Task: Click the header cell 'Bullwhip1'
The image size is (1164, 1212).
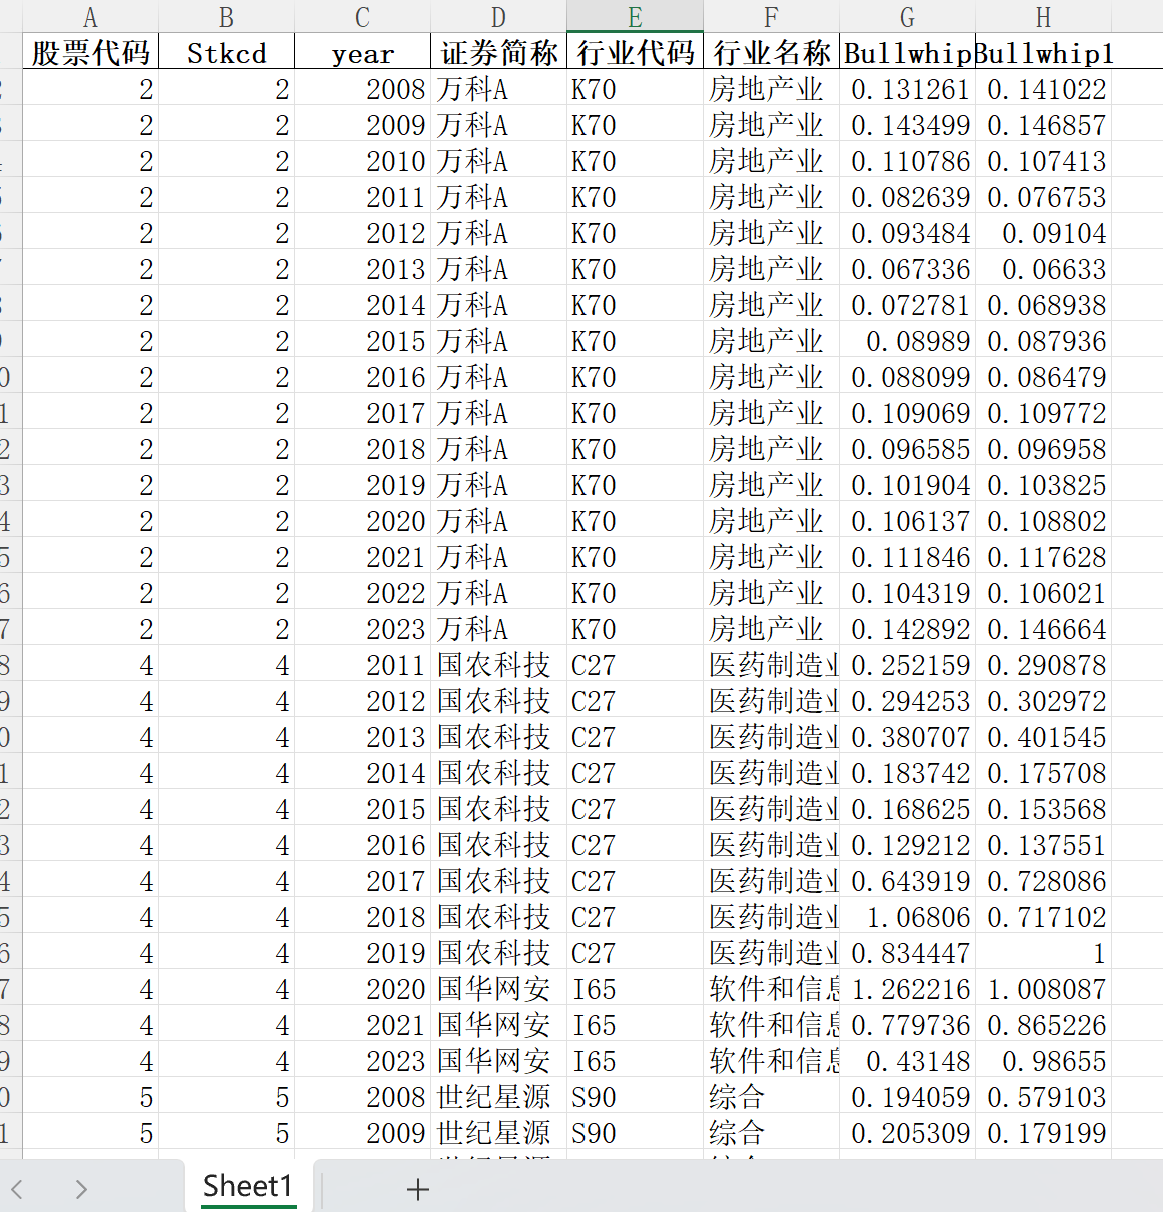Action: [1043, 53]
